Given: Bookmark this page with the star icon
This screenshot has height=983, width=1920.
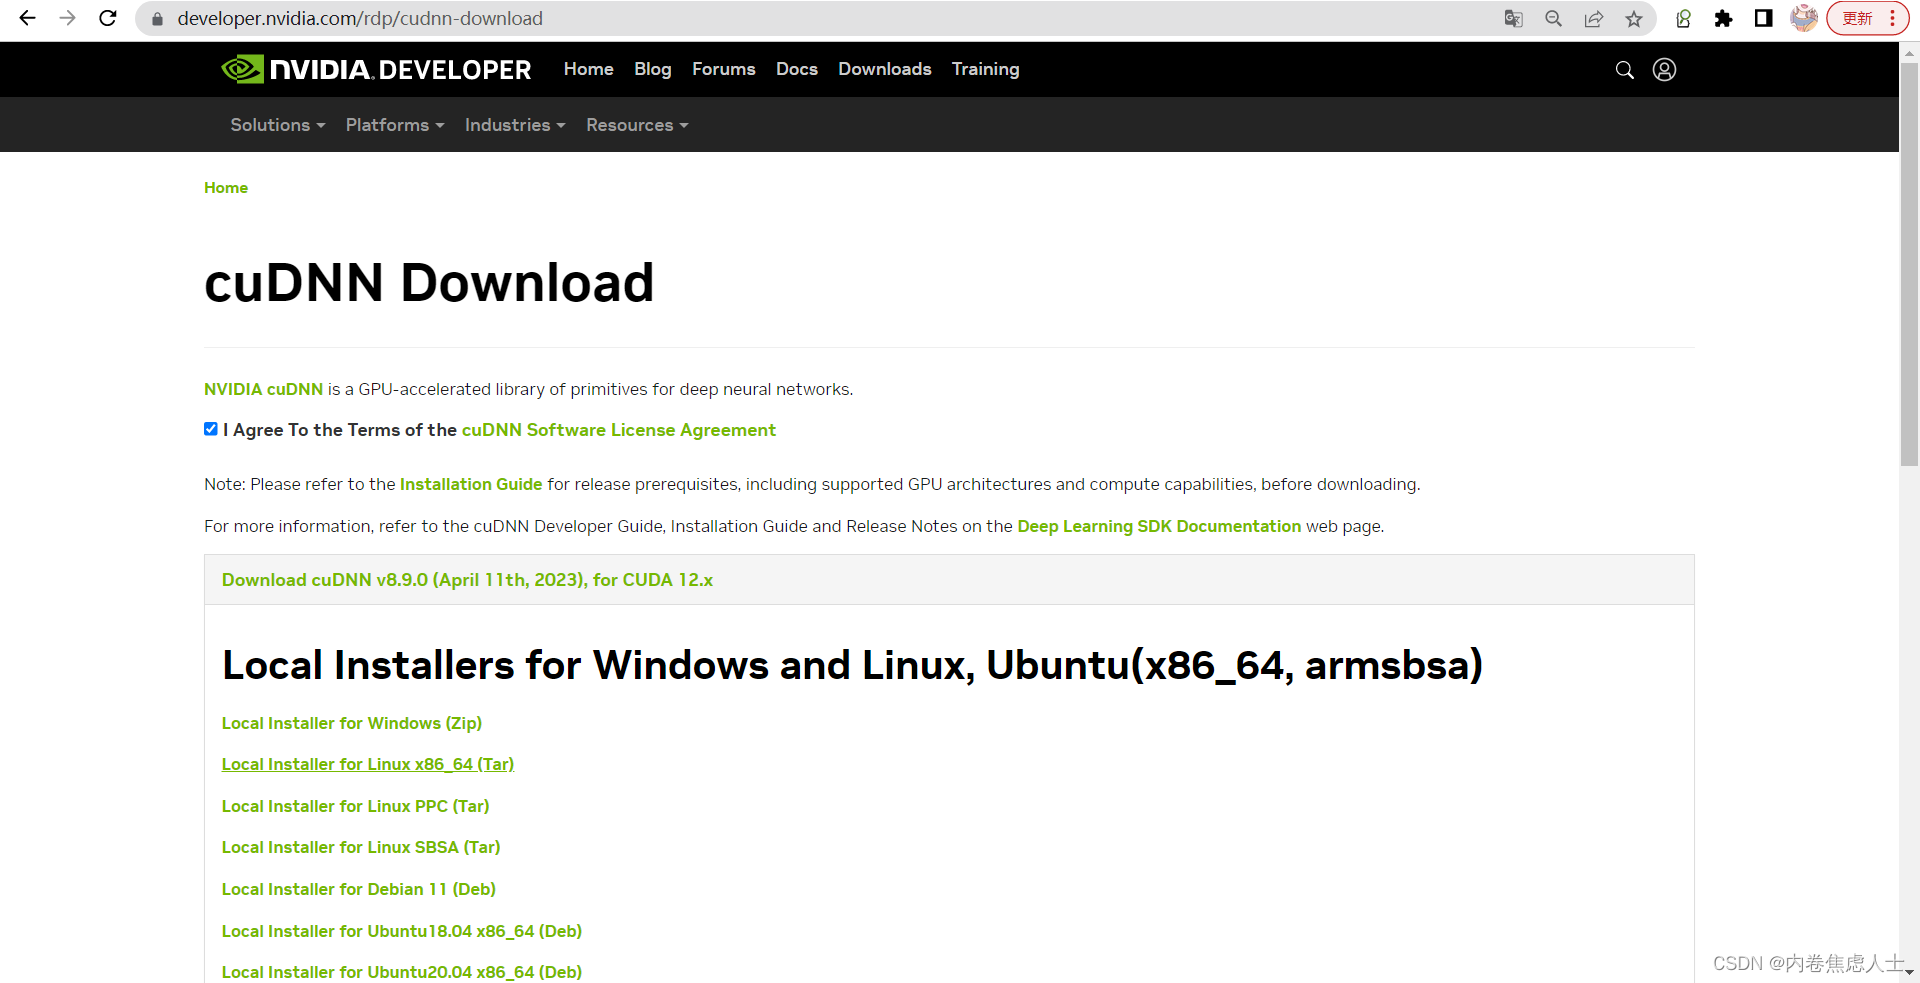Looking at the screenshot, I should pyautogui.click(x=1634, y=18).
